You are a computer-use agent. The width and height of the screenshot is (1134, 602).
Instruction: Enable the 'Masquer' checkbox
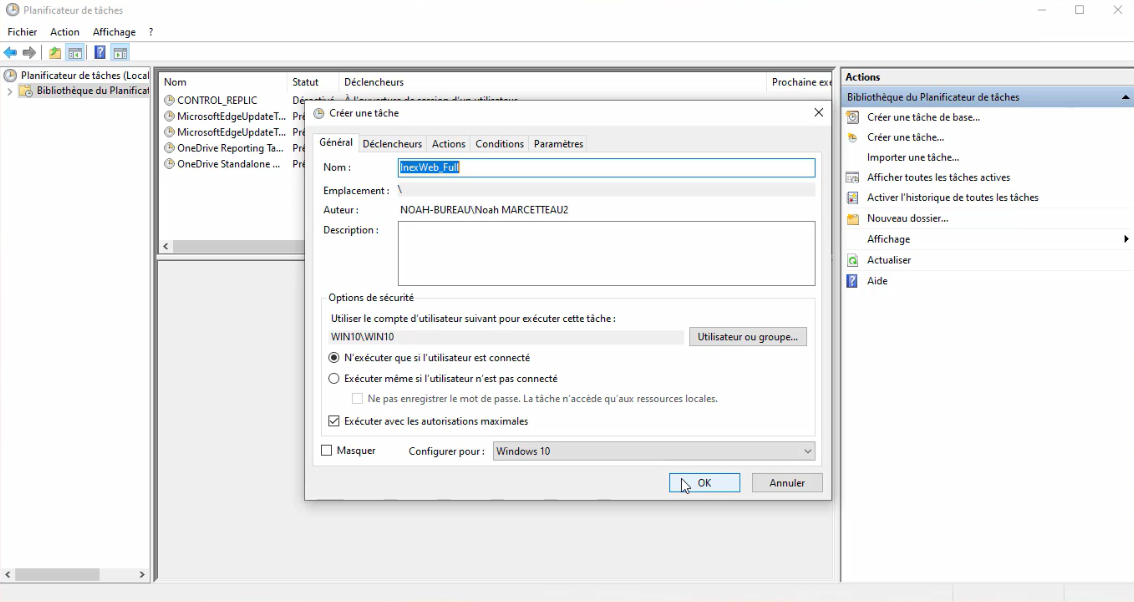pos(327,451)
